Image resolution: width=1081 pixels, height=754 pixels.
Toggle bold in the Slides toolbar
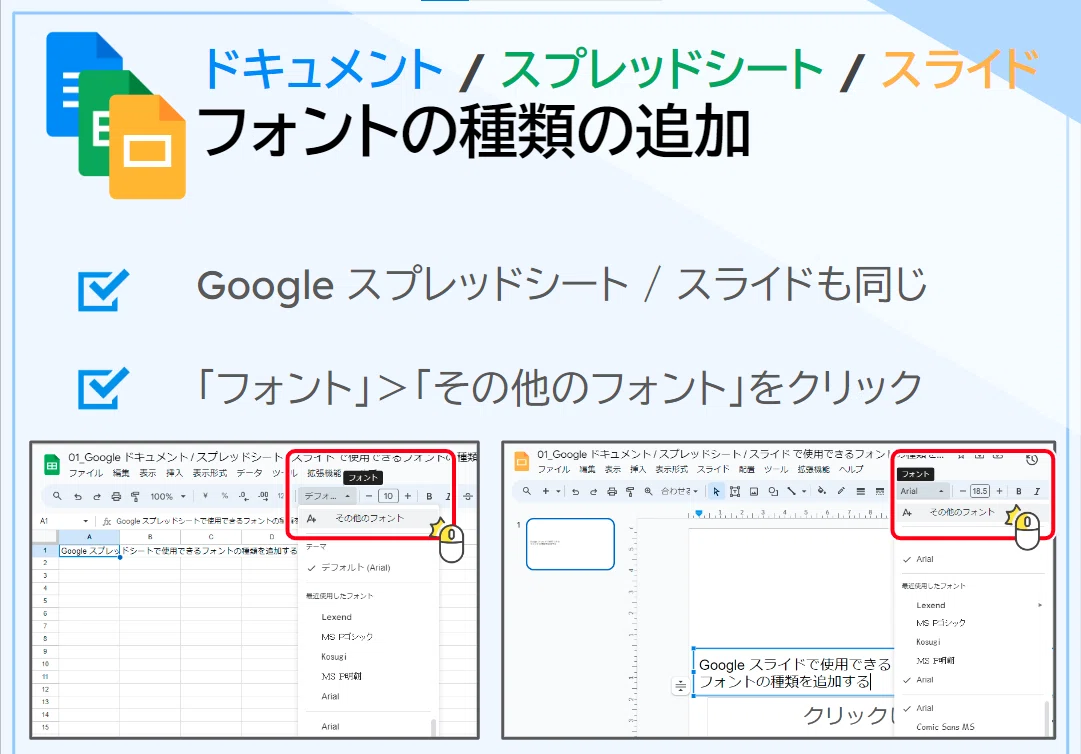point(1018,491)
